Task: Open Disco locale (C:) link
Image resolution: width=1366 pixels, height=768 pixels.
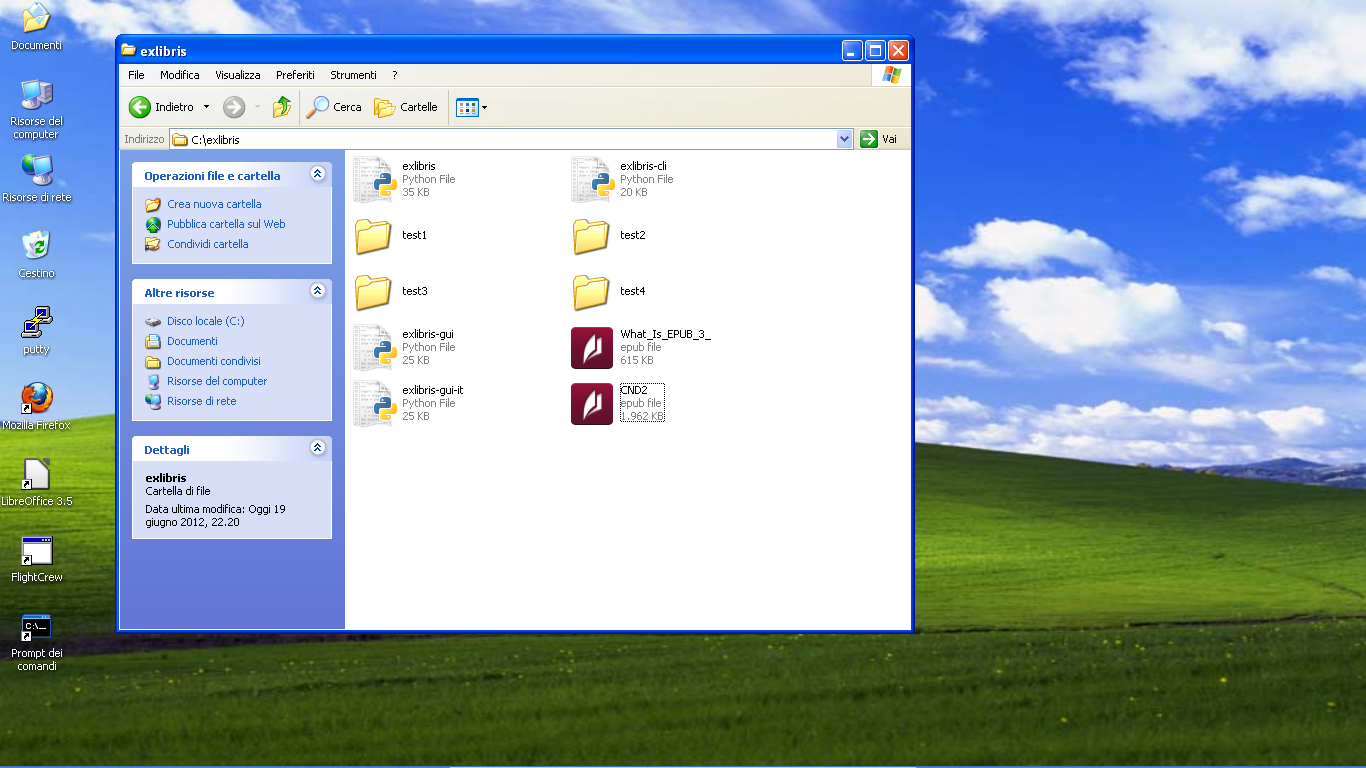Action: (x=206, y=321)
